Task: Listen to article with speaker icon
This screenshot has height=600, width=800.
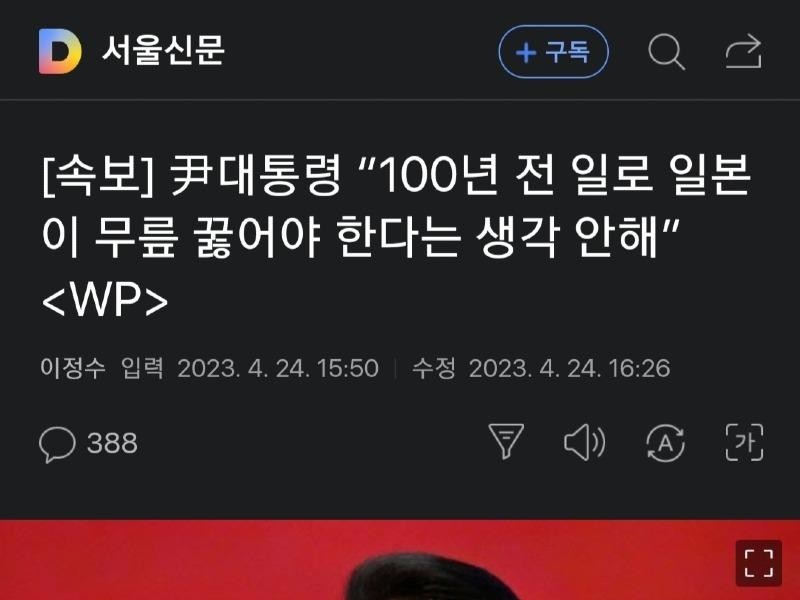Action: point(585,442)
